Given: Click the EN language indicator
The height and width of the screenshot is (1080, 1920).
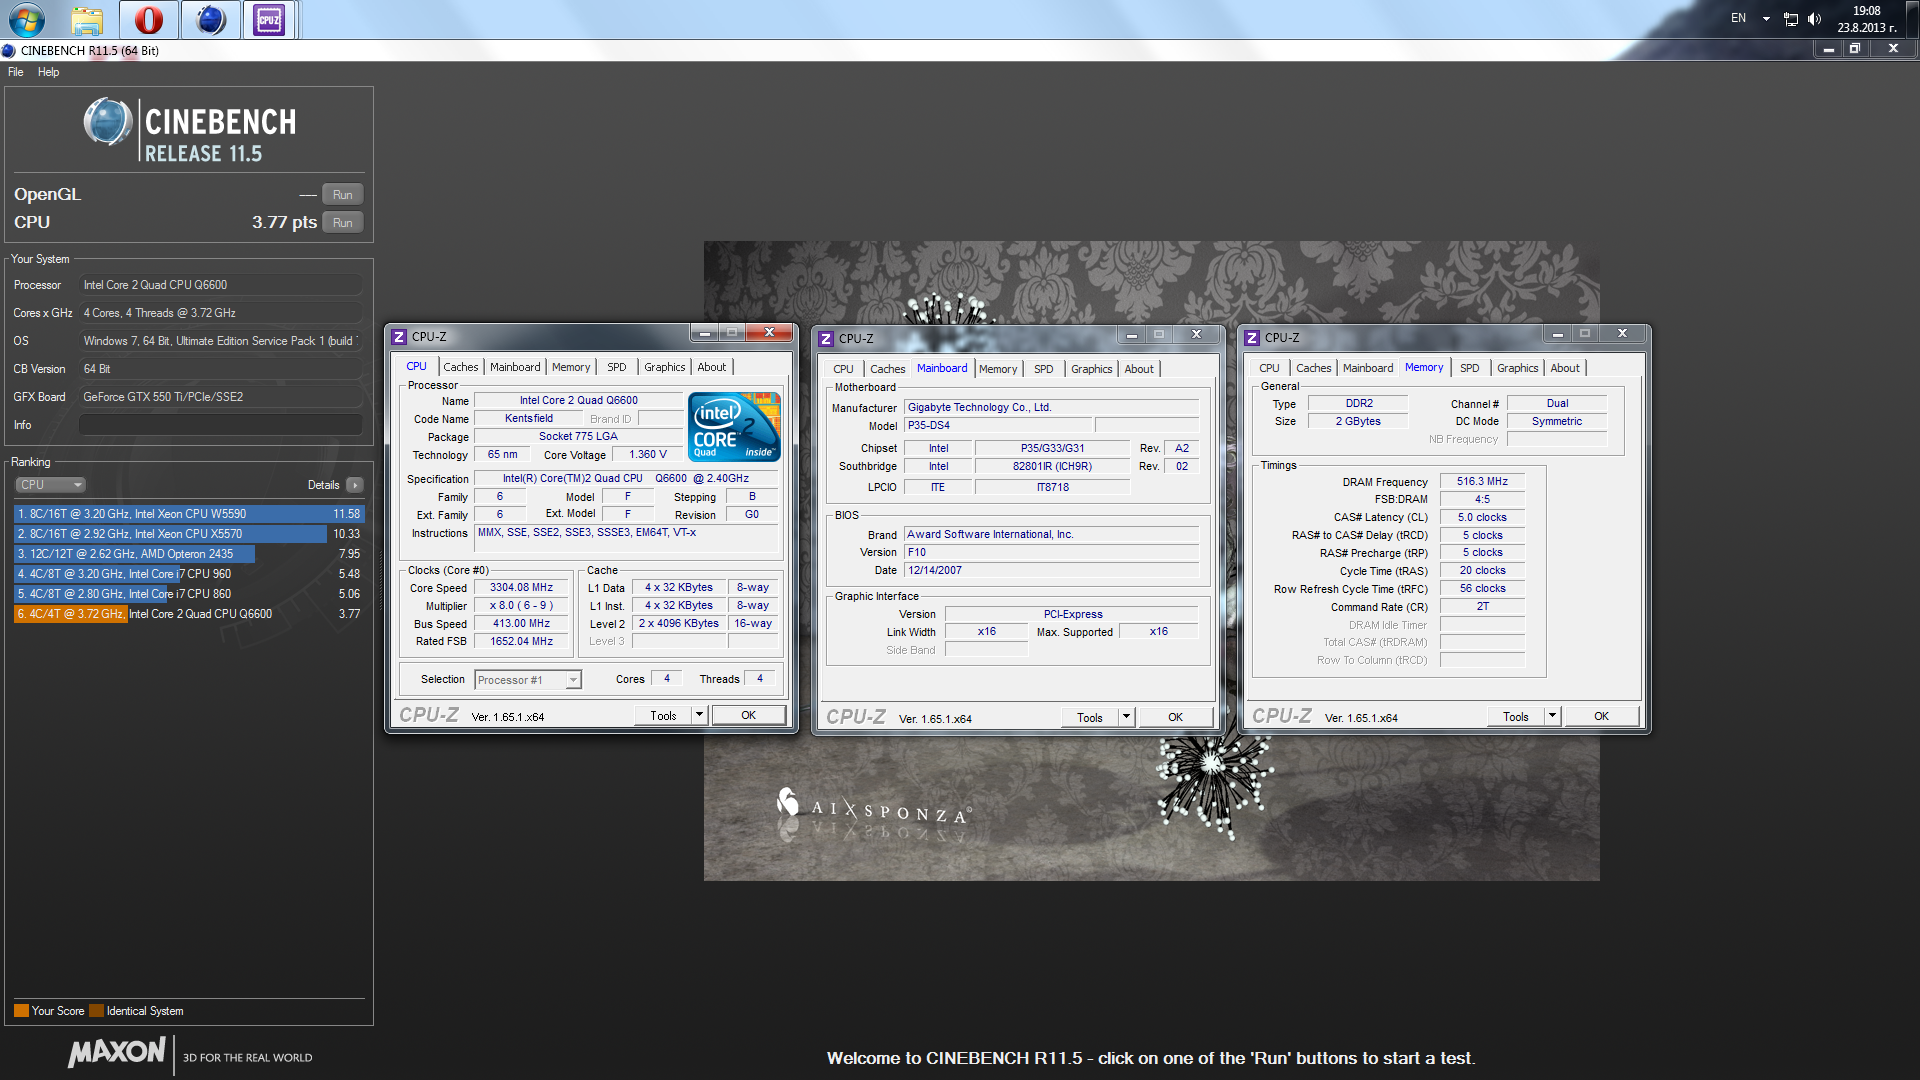Looking at the screenshot, I should 1738,18.
